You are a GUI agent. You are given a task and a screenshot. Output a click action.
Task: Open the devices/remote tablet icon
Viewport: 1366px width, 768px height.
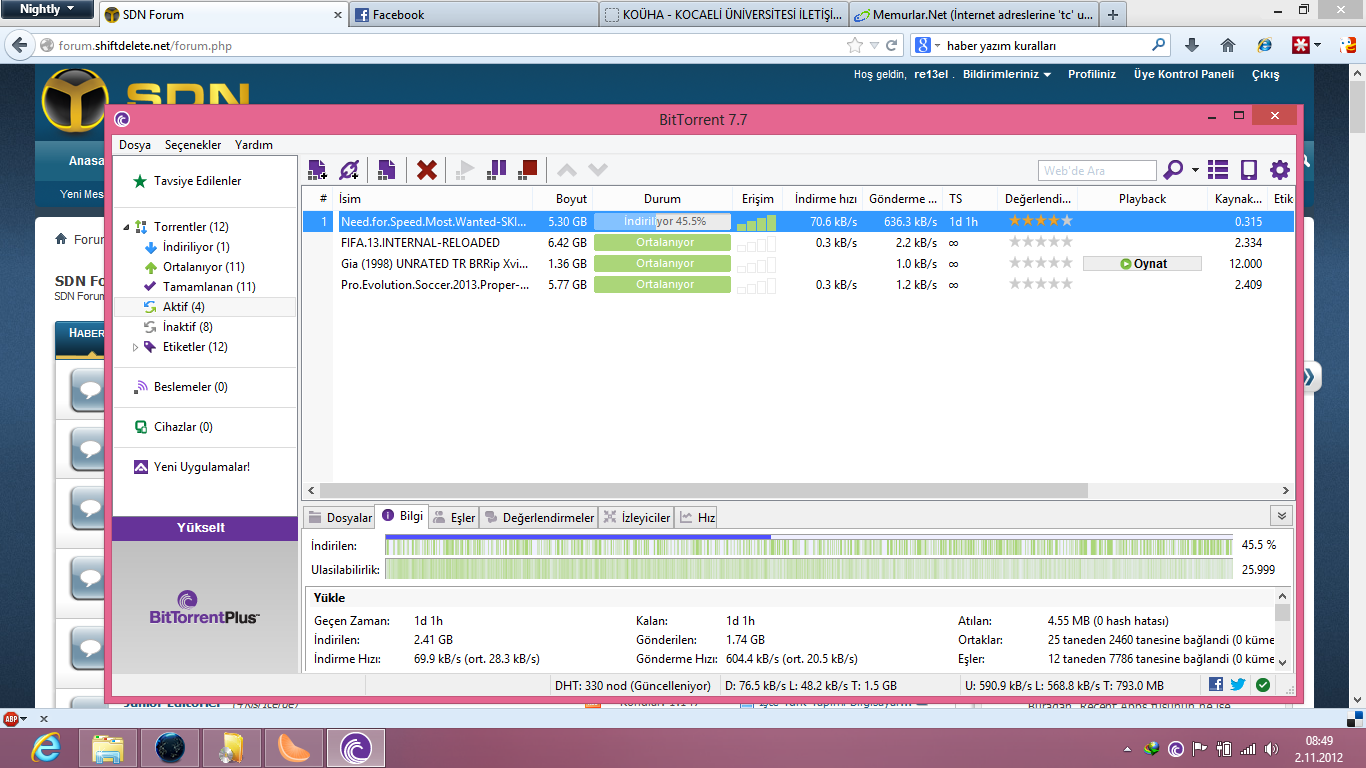pyautogui.click(x=1248, y=170)
